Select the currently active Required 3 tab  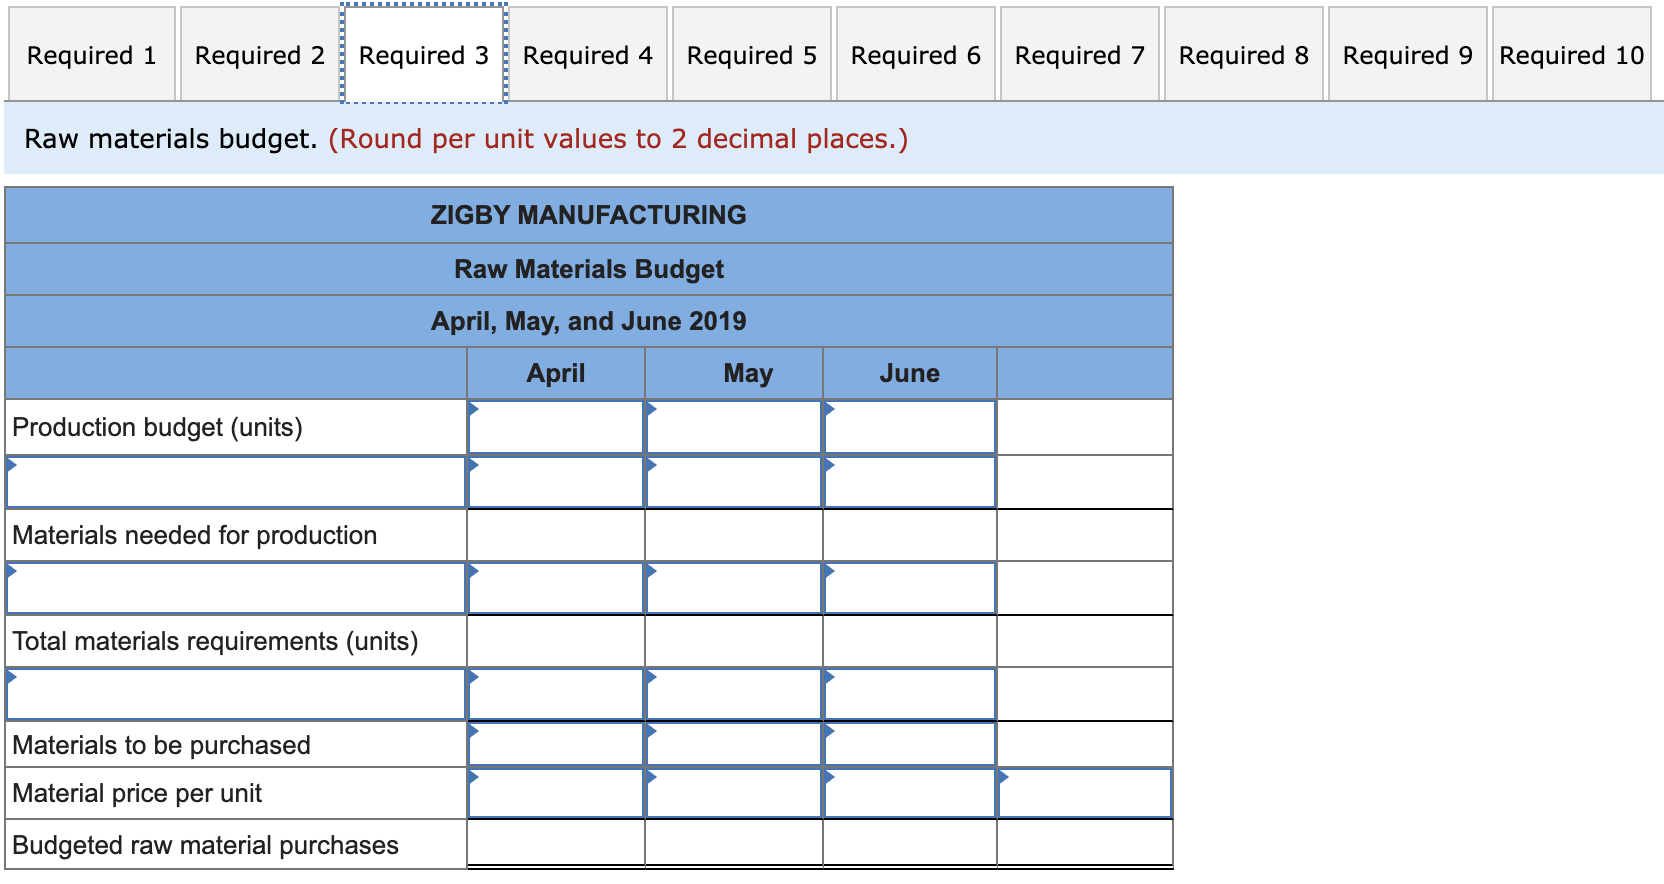423,55
